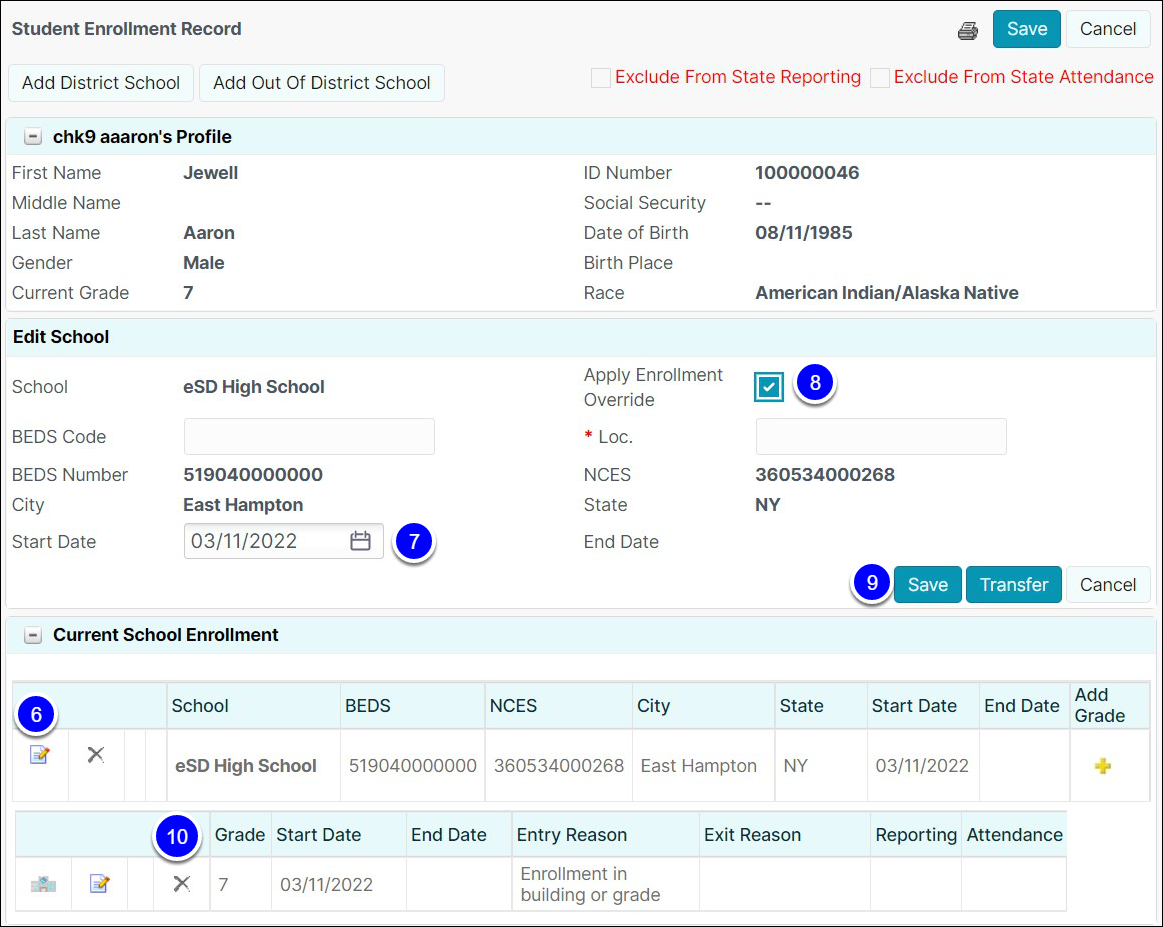The height and width of the screenshot is (927, 1163).
Task: Collapse the chk9 aaaron's Profile section
Action: pyautogui.click(x=33, y=136)
